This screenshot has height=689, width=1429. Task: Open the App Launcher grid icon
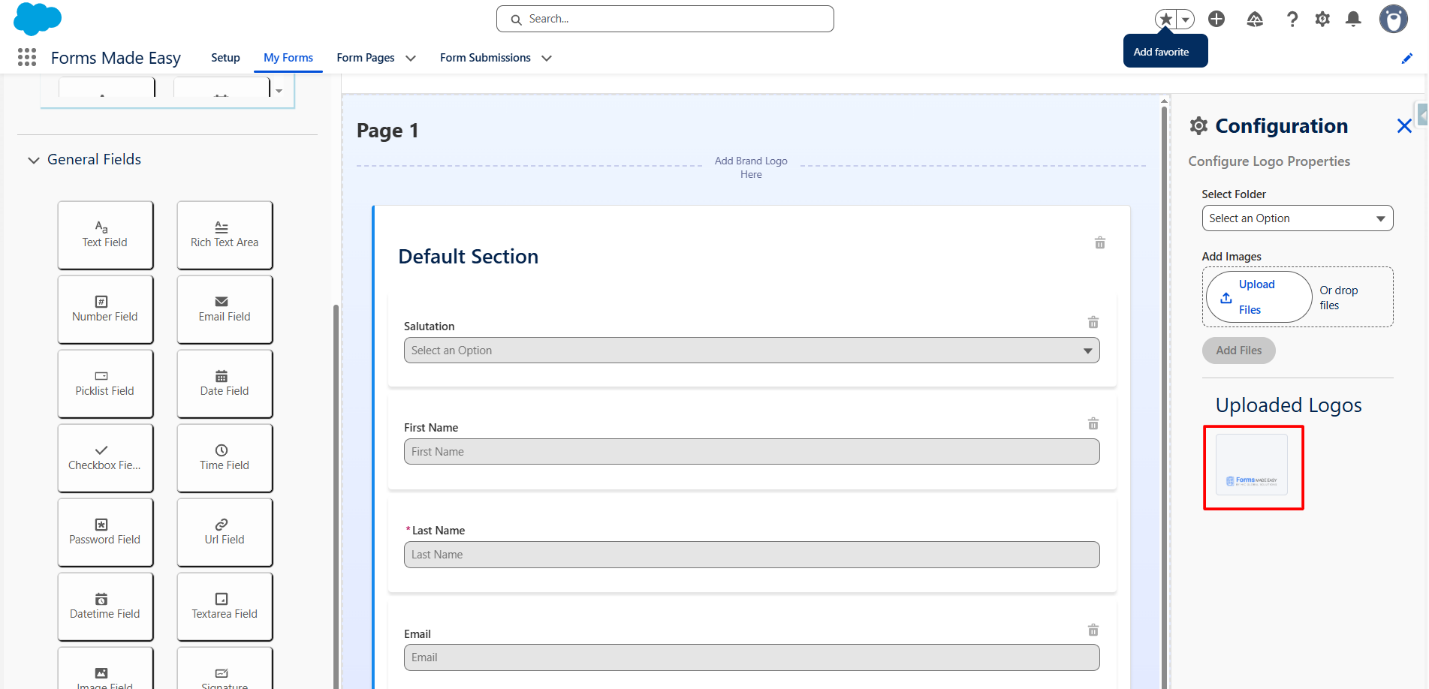[x=27, y=57]
